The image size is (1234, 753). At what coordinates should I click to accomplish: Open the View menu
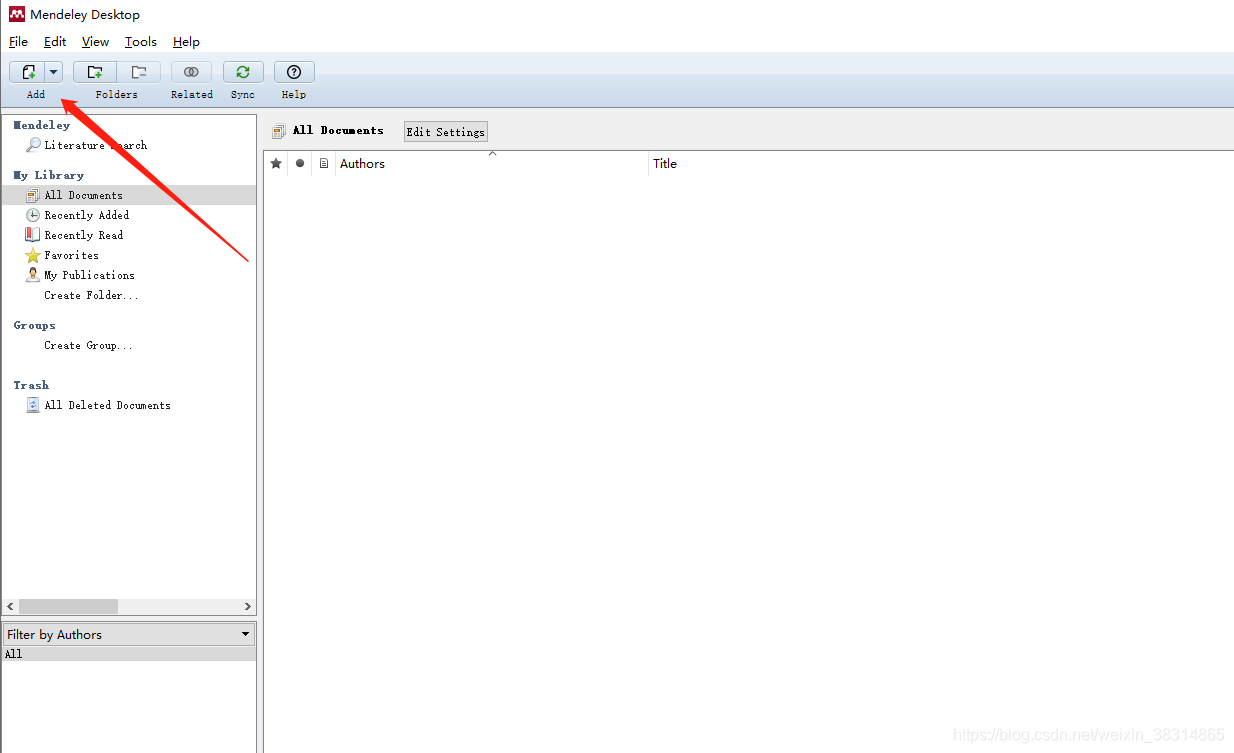tap(95, 42)
